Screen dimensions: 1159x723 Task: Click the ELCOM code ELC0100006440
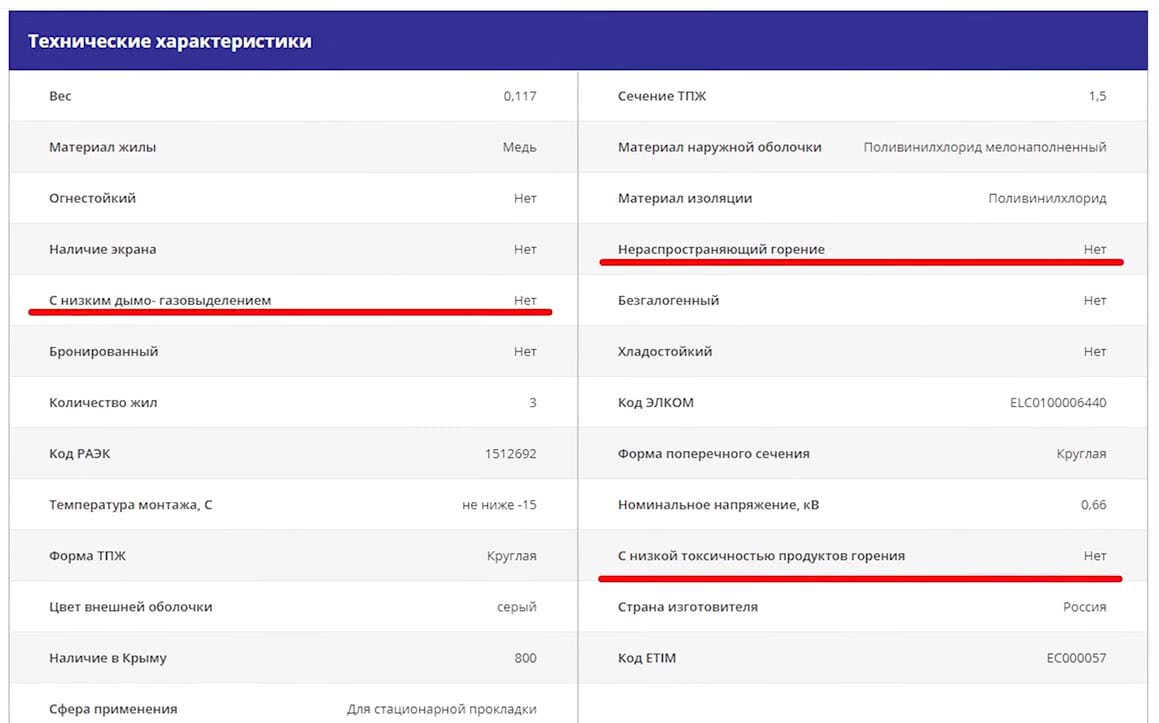click(x=1058, y=402)
